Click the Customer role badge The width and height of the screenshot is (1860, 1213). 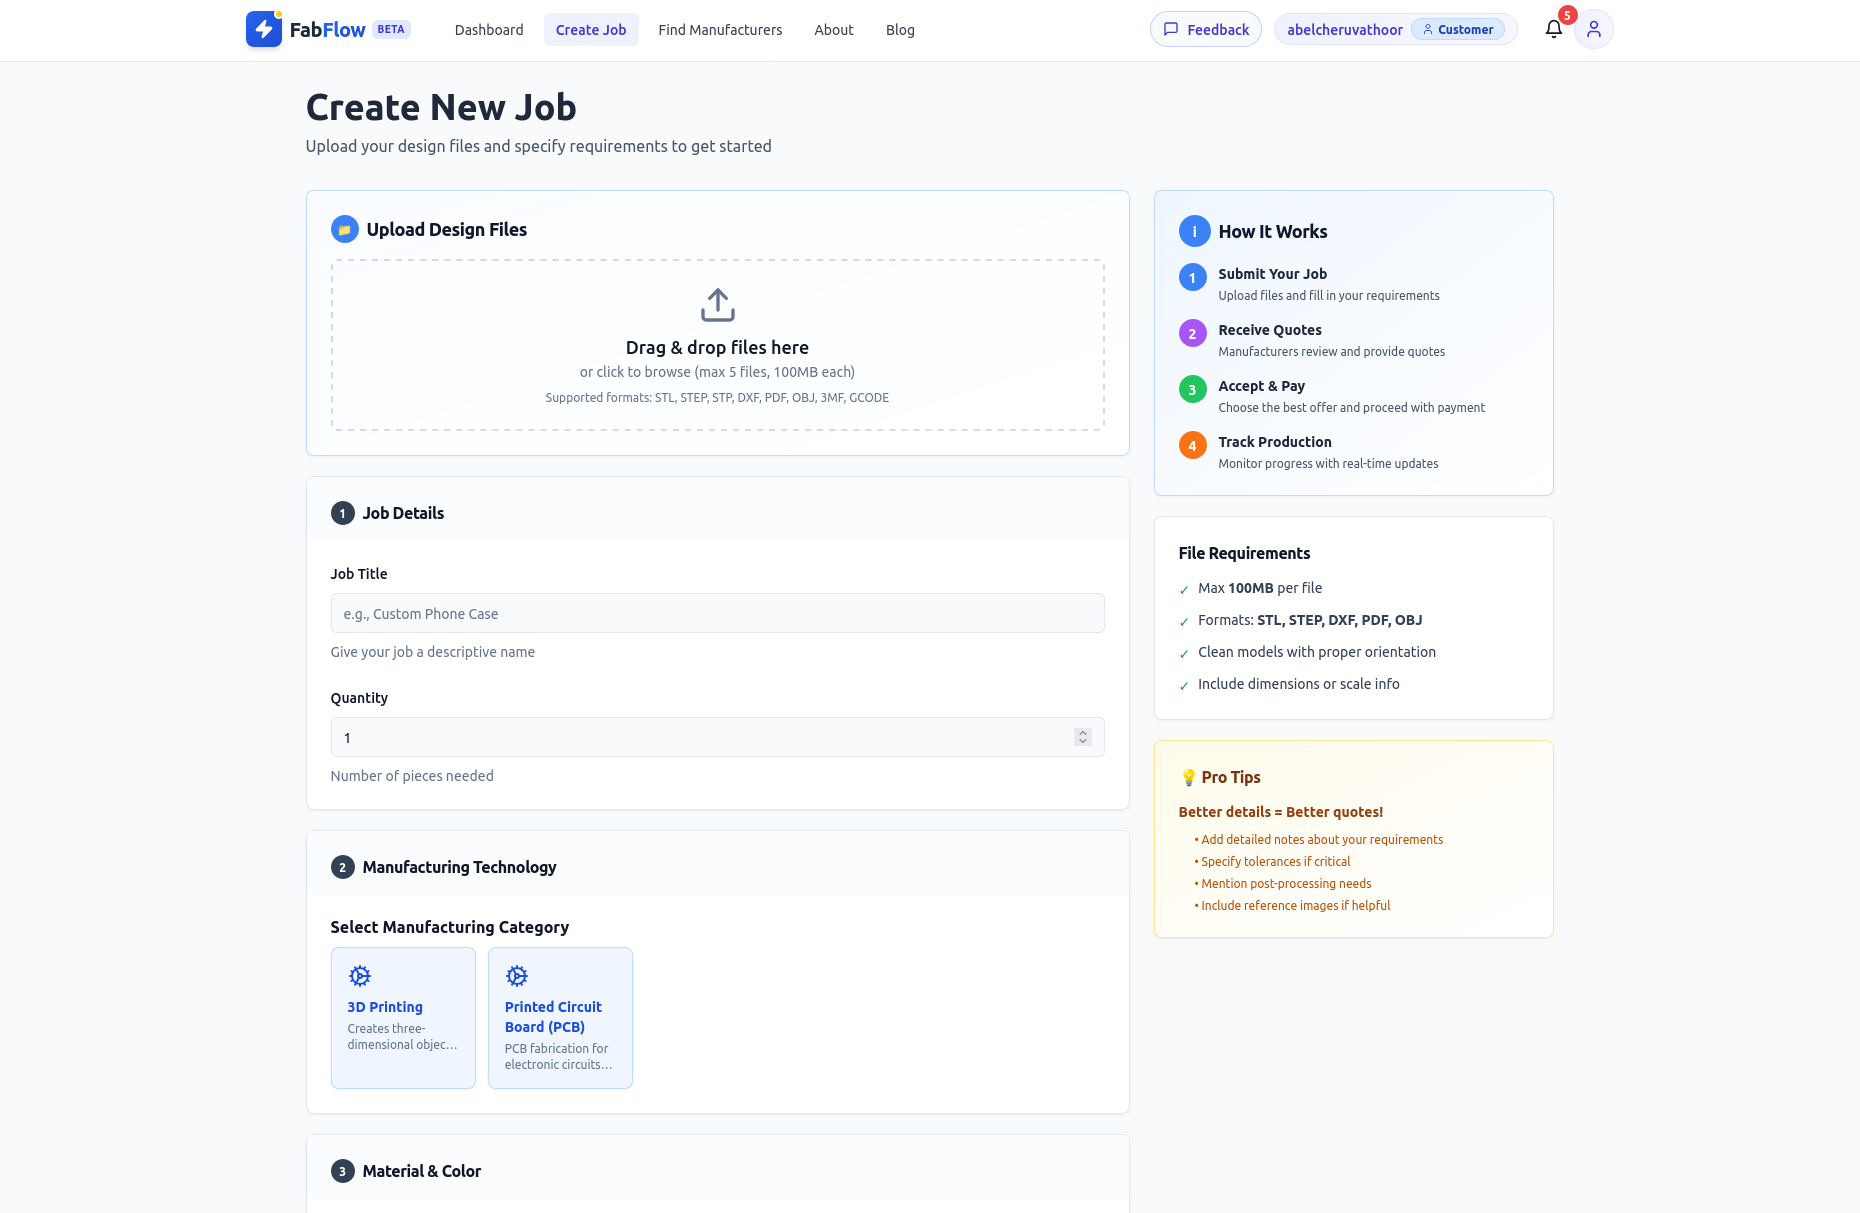point(1458,29)
